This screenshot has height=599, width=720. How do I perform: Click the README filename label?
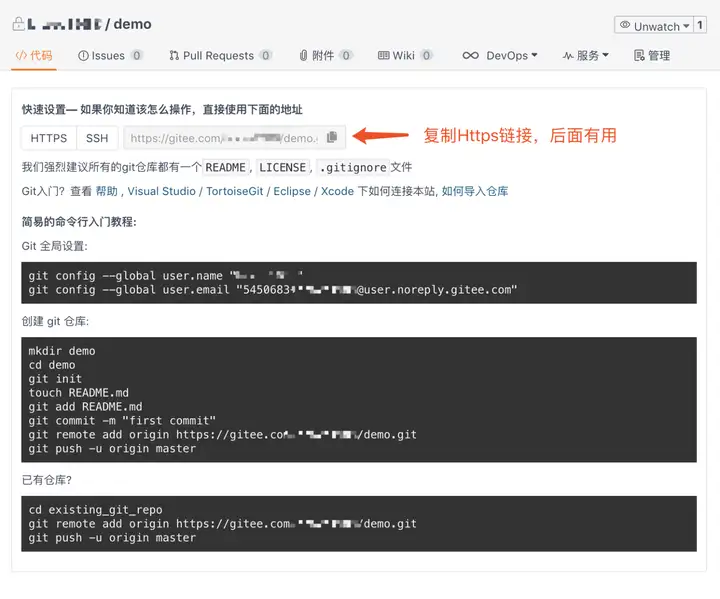(225, 167)
